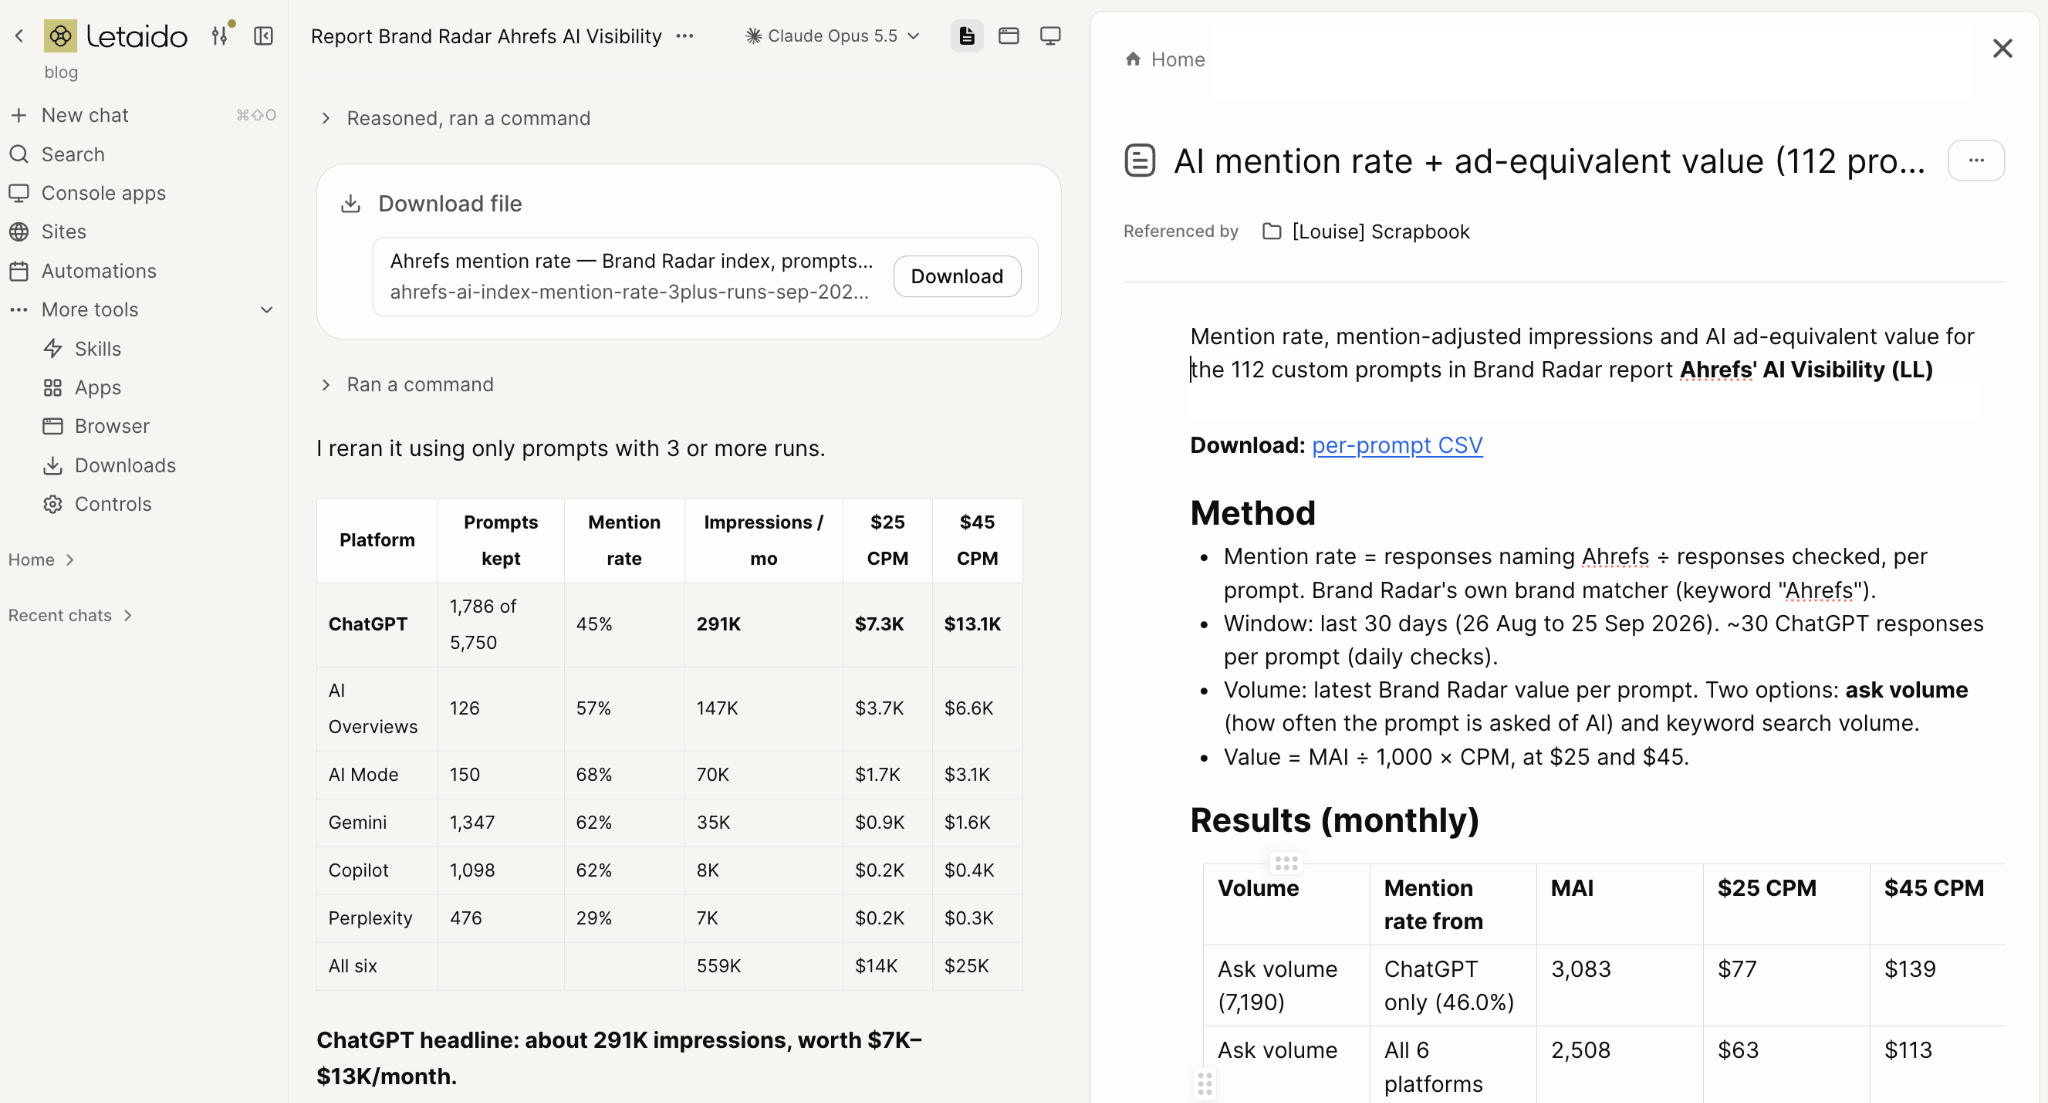The height and width of the screenshot is (1103, 2048).
Task: Open the [Louise] Scrapbook folder reference
Action: click(x=1366, y=231)
